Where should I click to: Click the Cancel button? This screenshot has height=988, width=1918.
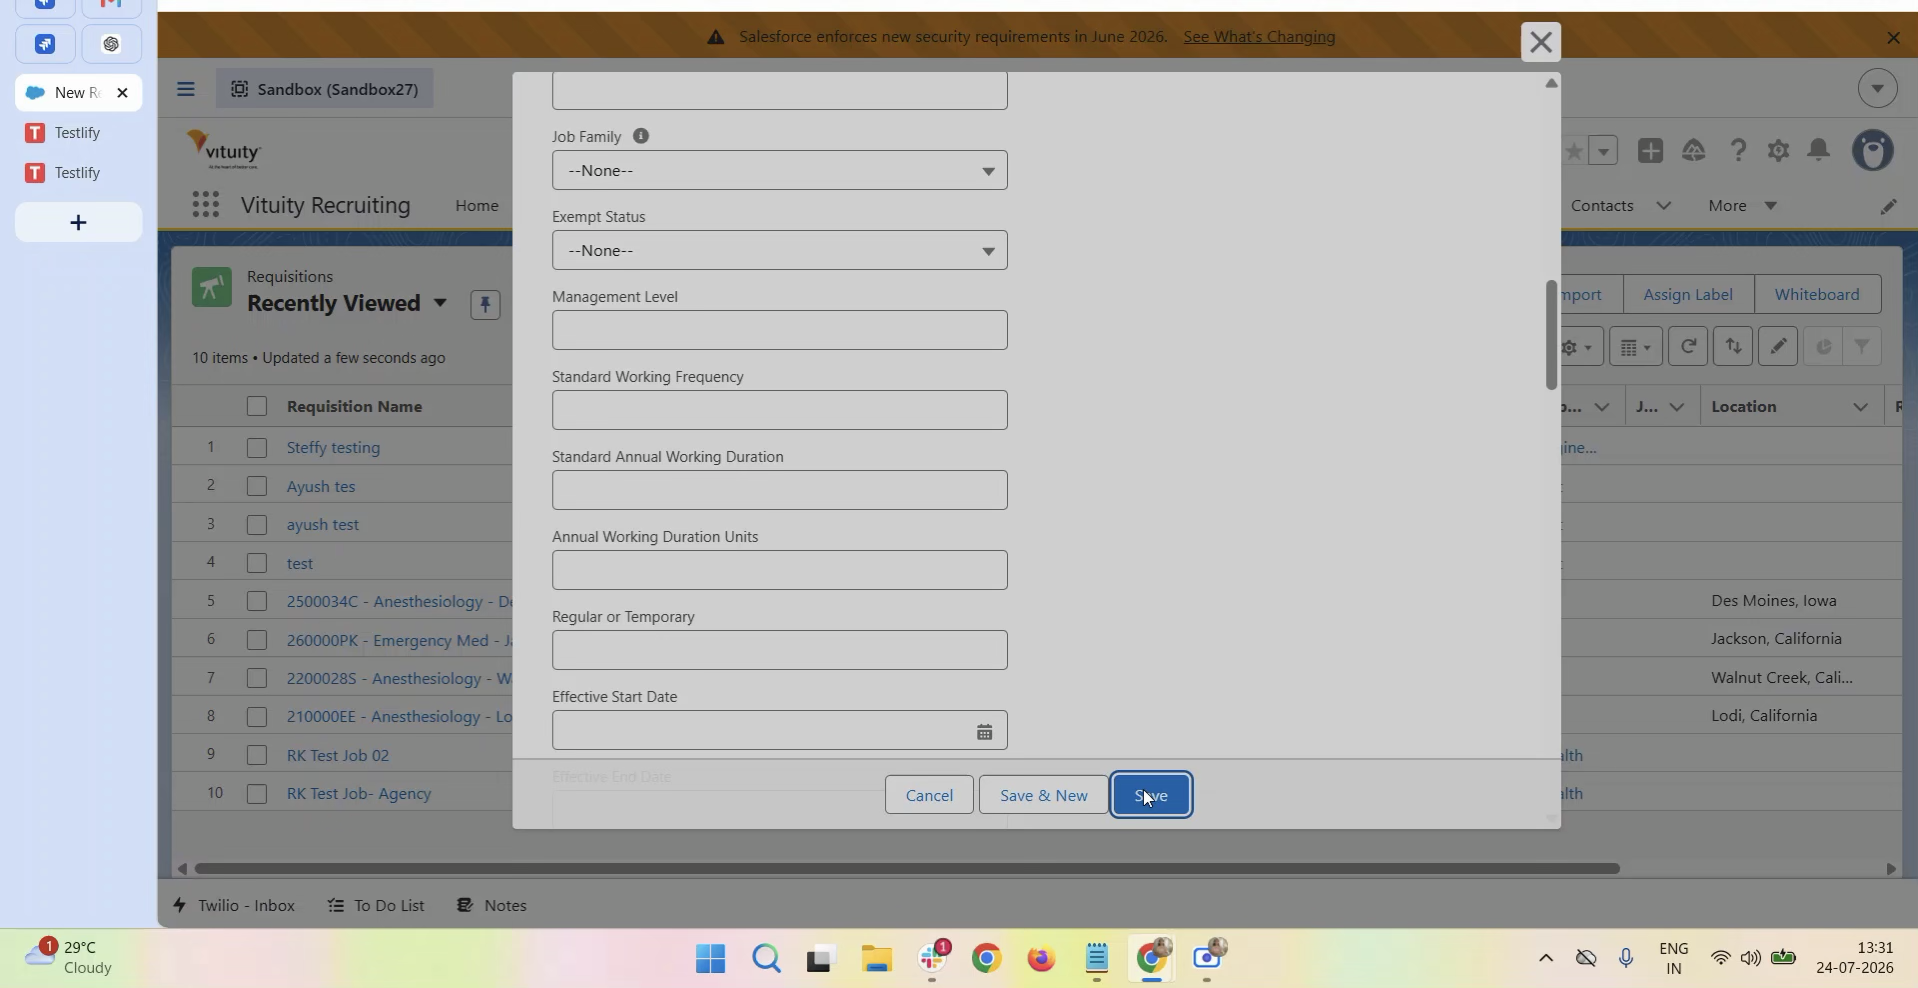929,795
